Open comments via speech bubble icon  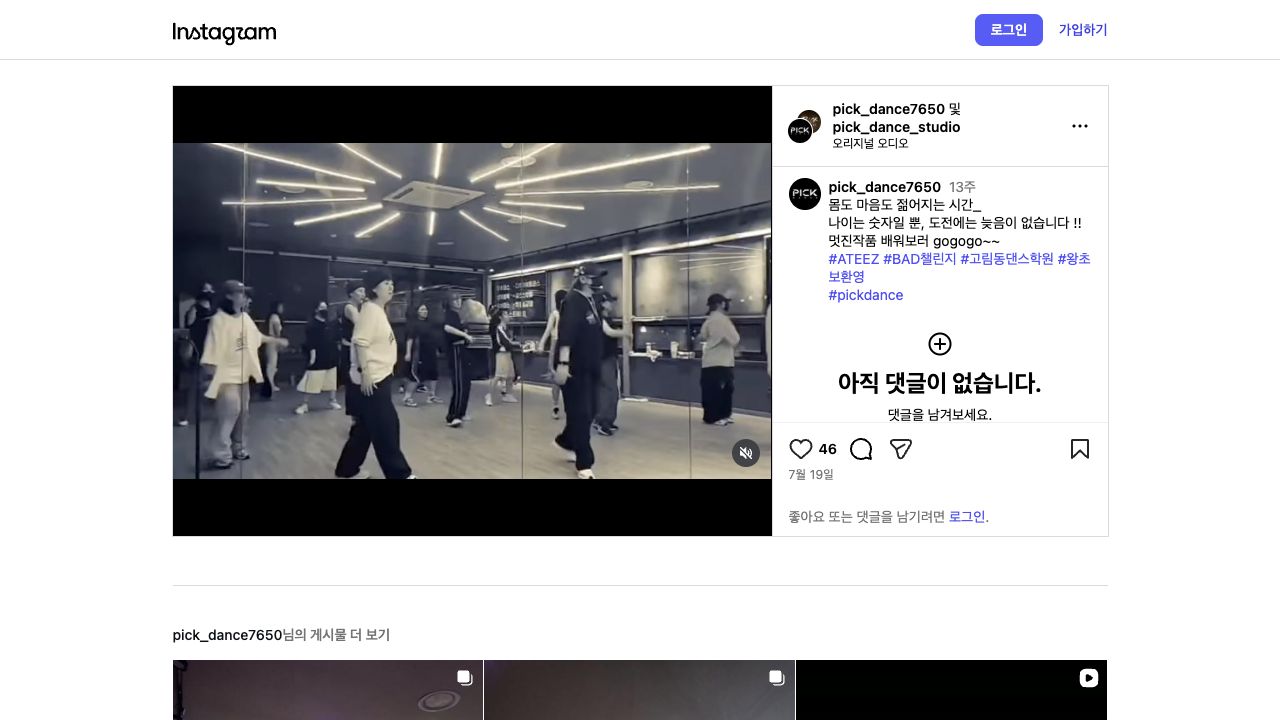point(861,449)
